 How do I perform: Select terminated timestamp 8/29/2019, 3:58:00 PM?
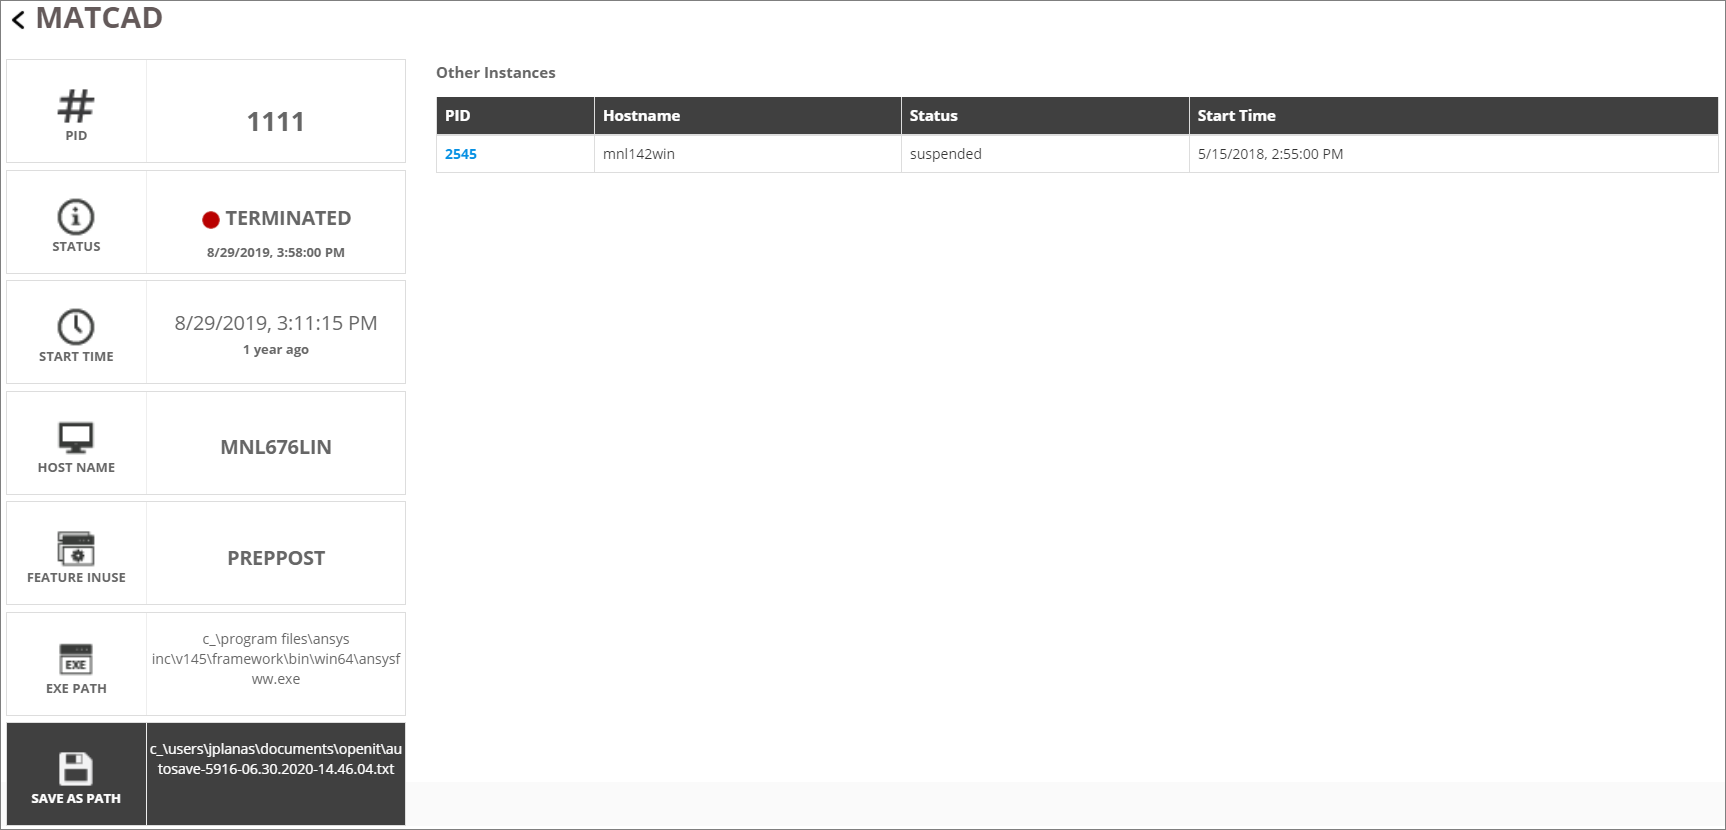point(276,252)
